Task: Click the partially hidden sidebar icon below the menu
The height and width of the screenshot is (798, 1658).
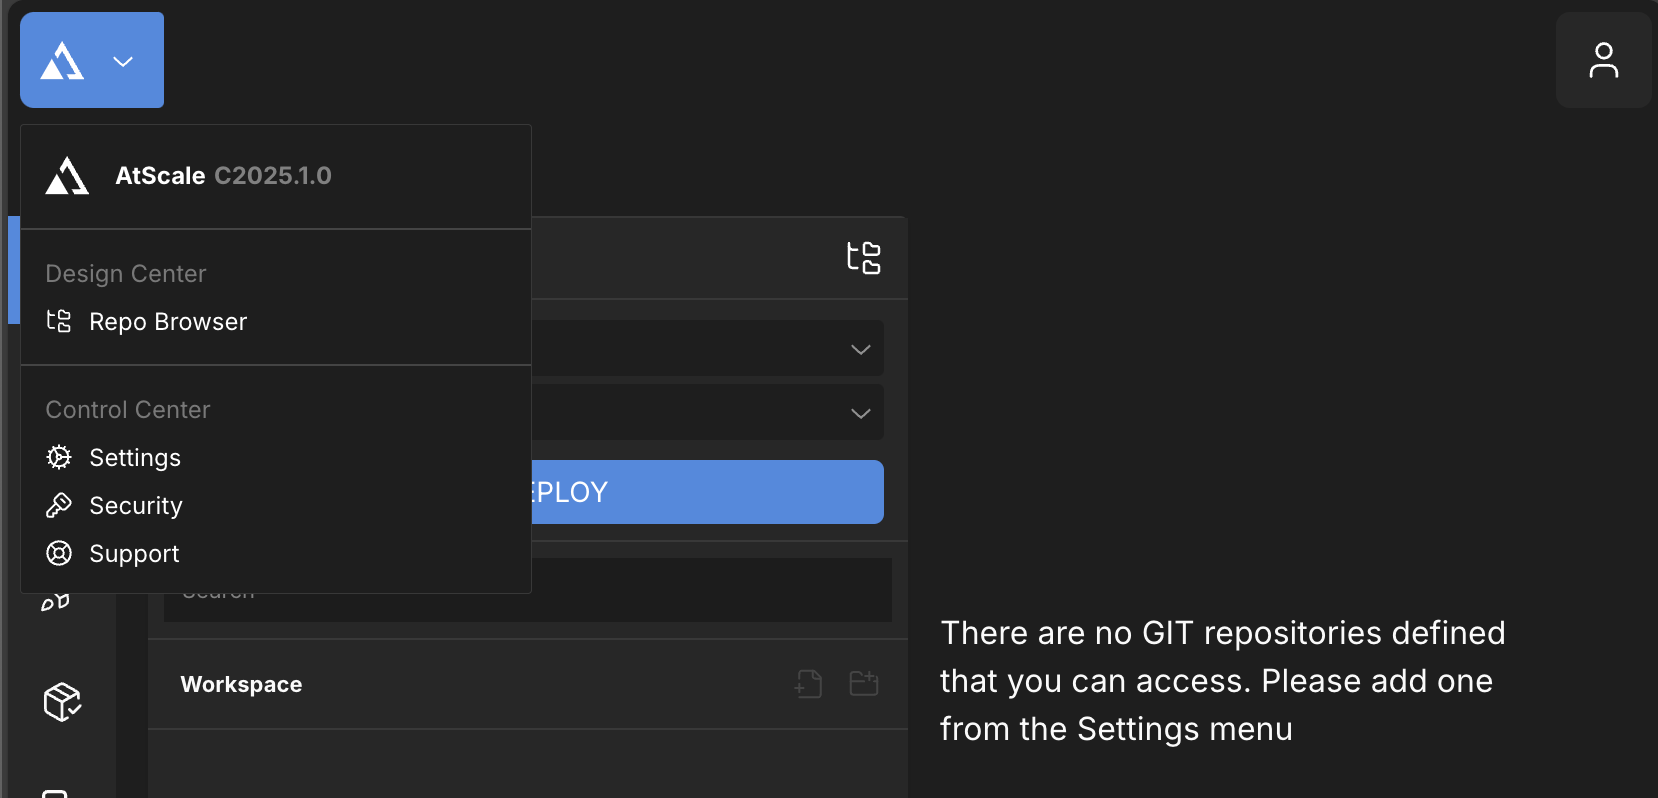Action: click(55, 602)
